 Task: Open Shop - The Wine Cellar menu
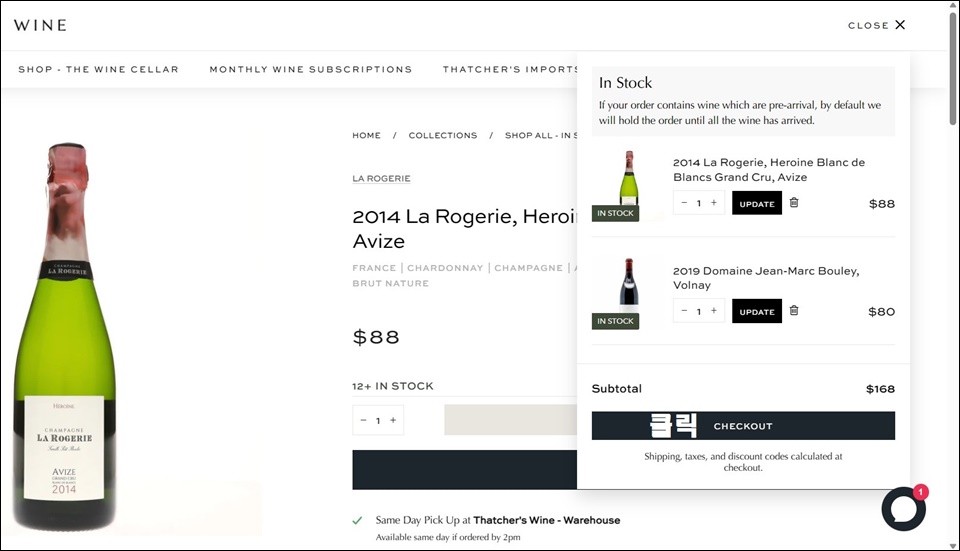tap(99, 69)
